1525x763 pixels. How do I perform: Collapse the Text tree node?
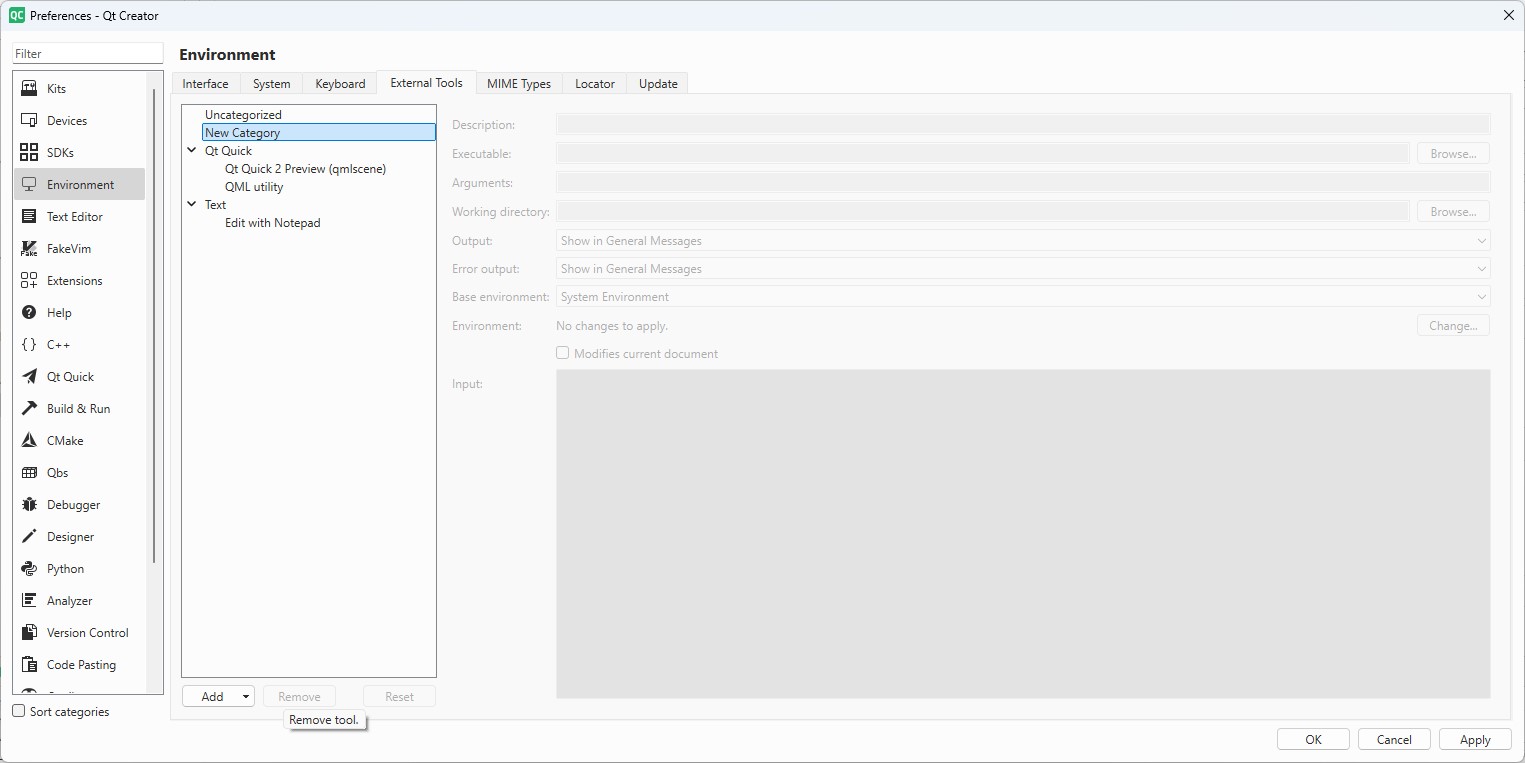192,205
